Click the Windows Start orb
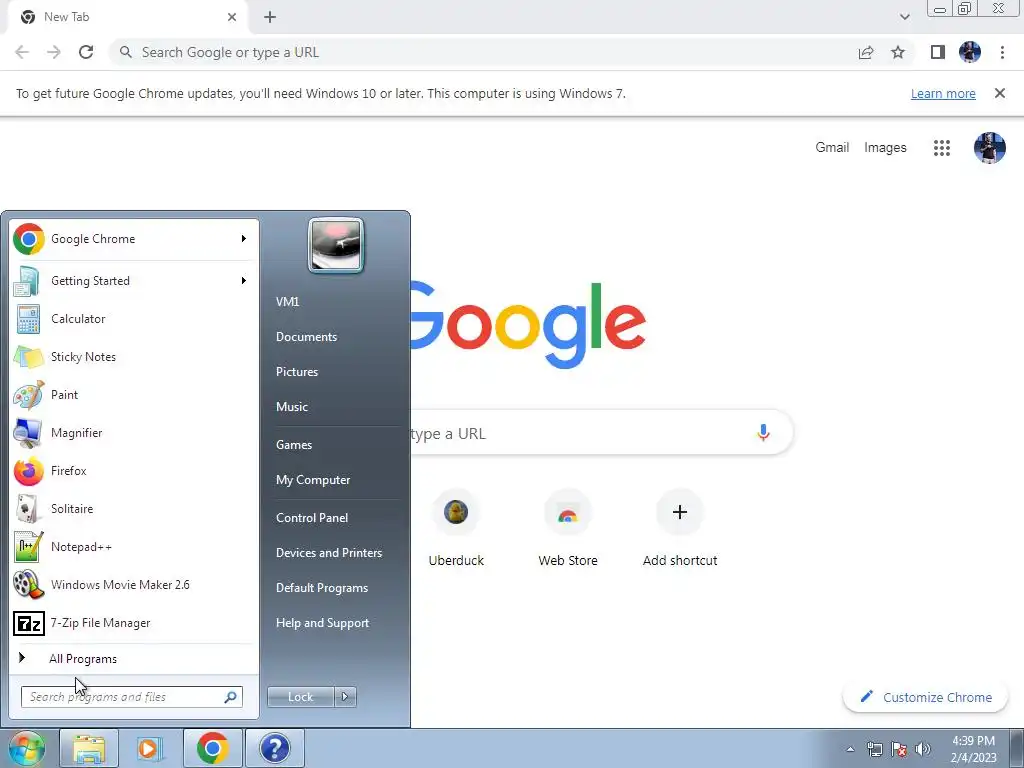The height and width of the screenshot is (768, 1024). [26, 748]
